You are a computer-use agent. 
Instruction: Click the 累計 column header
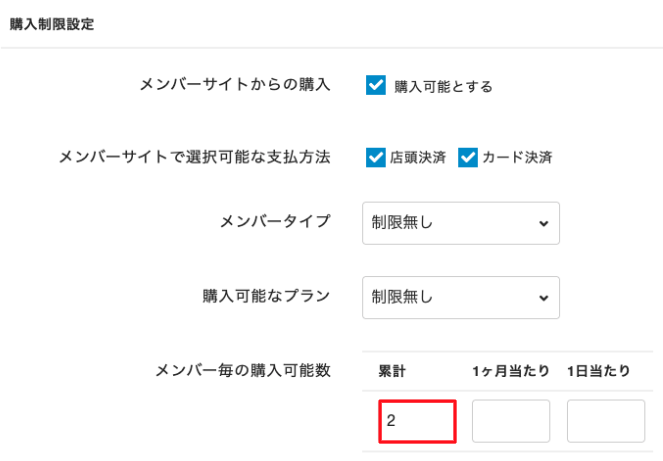point(392,371)
